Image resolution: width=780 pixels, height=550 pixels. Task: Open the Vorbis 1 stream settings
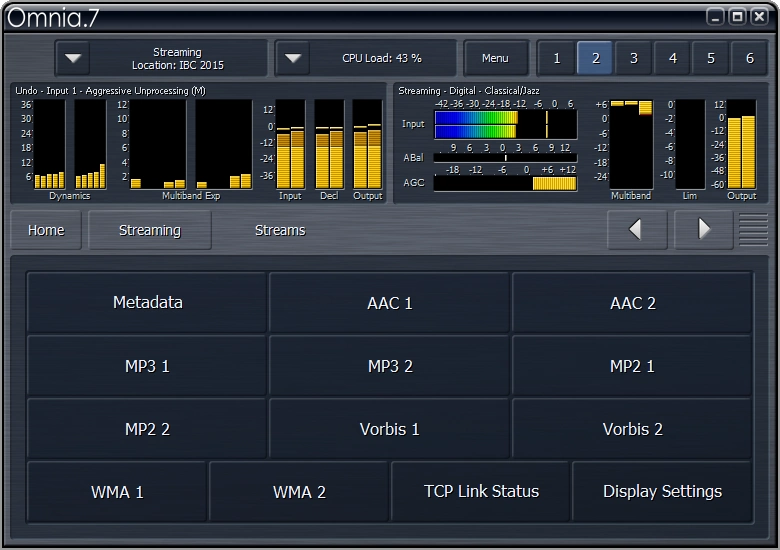(x=390, y=429)
